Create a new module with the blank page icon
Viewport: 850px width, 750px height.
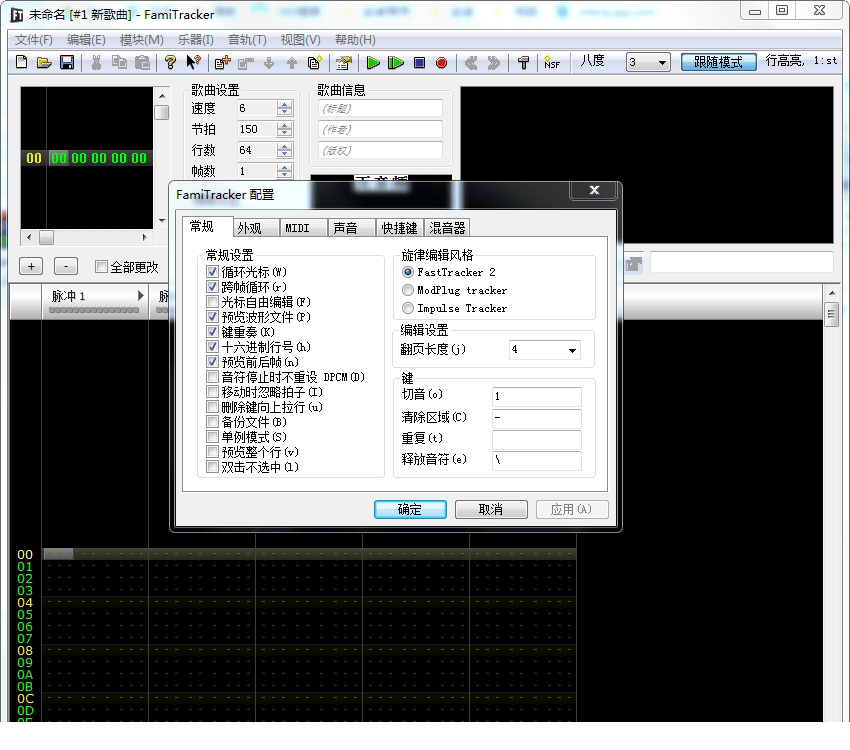(22, 62)
